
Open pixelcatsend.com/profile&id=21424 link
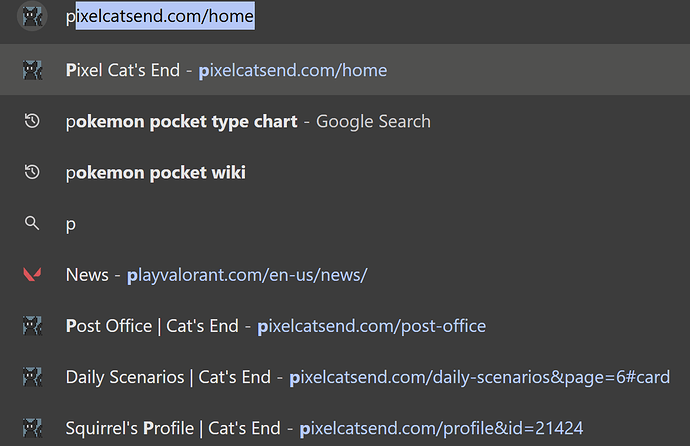441,428
